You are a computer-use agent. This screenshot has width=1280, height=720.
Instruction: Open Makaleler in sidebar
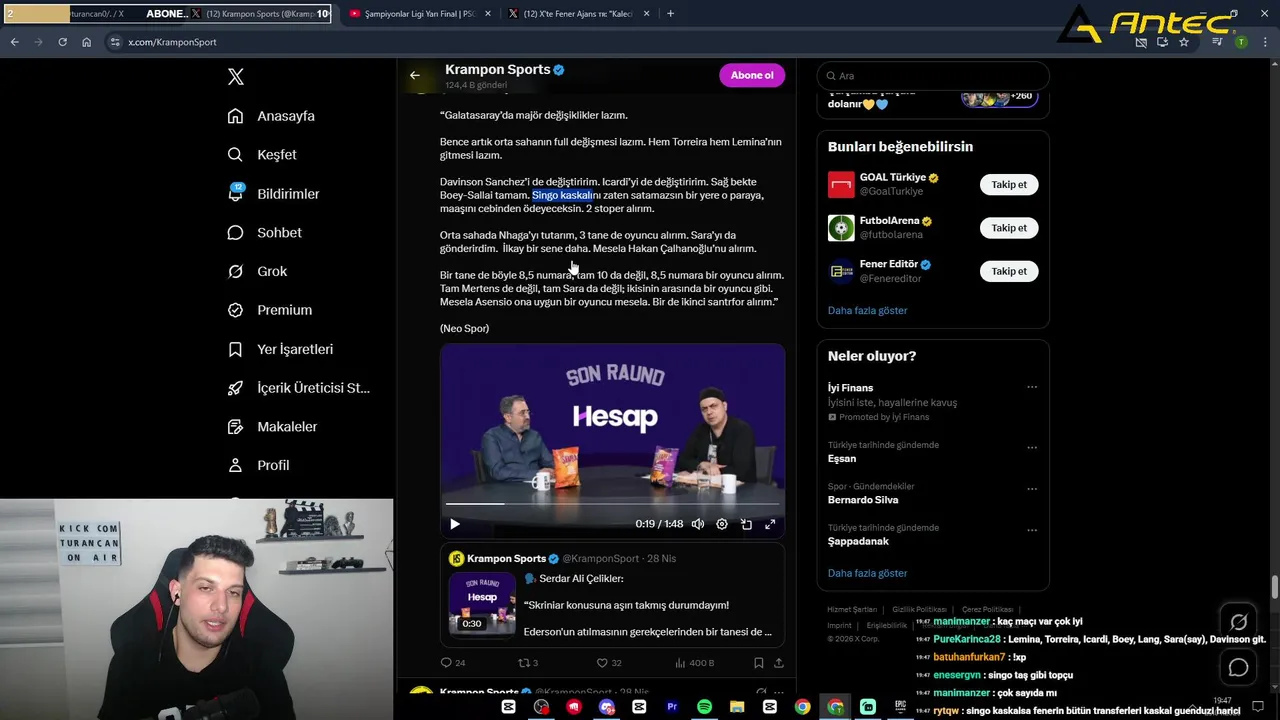[272, 427]
